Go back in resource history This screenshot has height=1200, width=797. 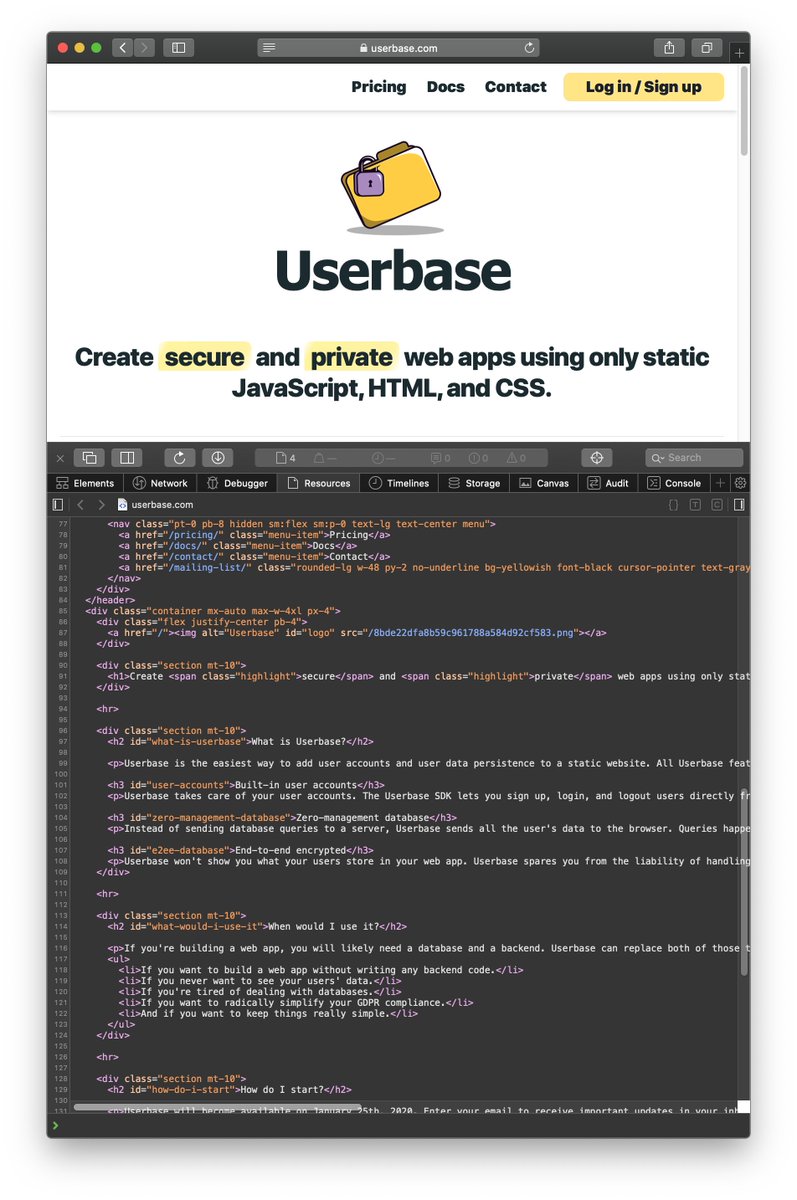(x=81, y=505)
